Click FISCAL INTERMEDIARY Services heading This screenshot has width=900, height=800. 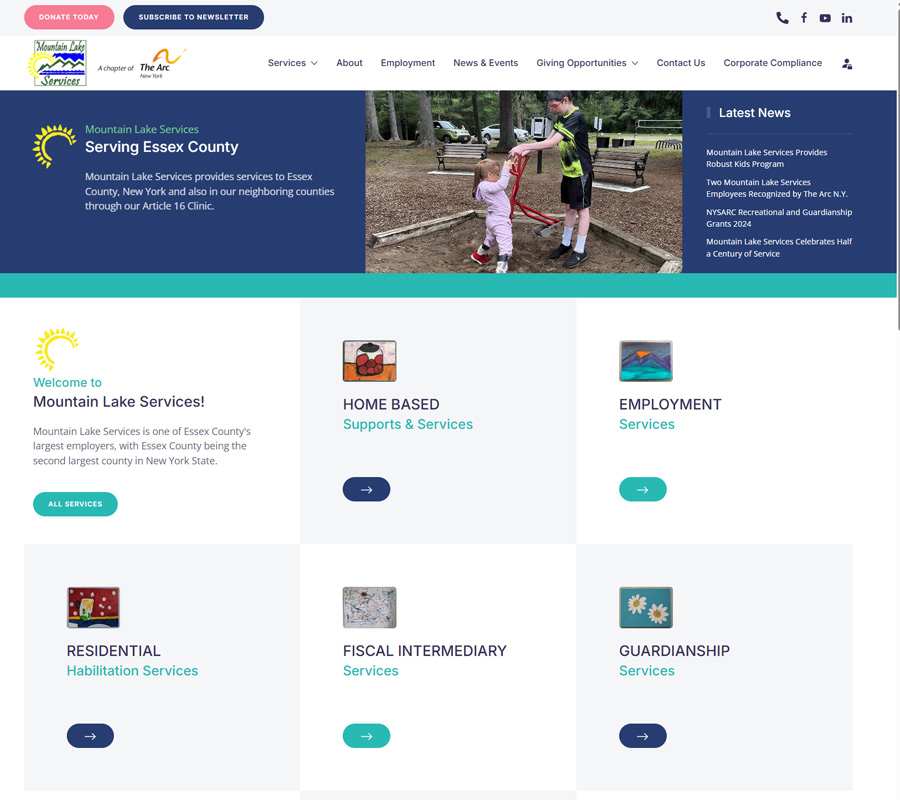click(x=425, y=661)
